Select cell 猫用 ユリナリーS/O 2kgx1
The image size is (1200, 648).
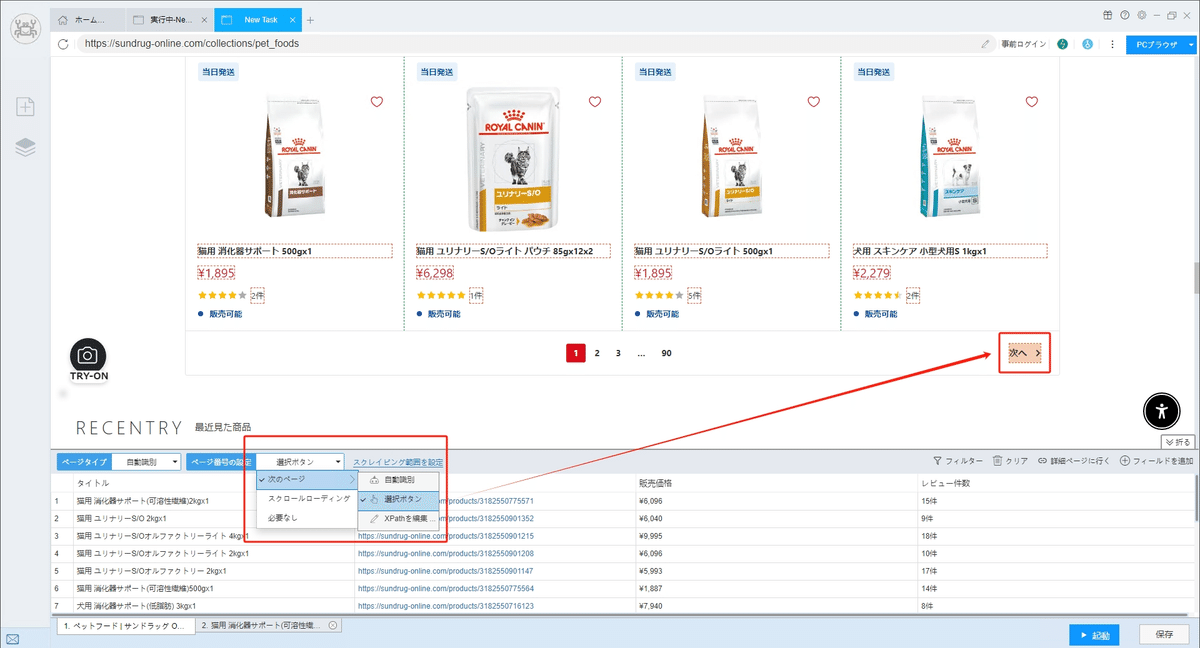pos(122,518)
